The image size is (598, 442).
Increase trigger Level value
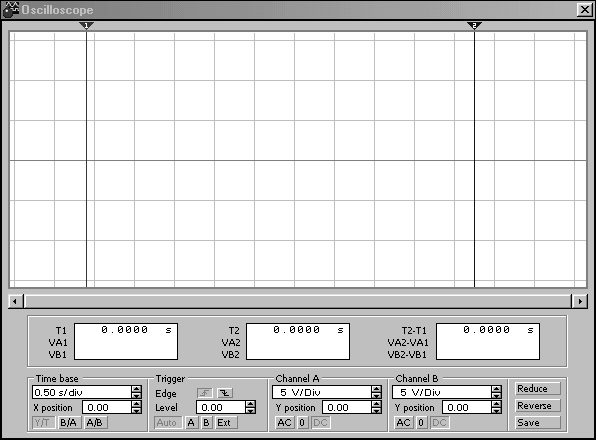[x=251, y=404]
